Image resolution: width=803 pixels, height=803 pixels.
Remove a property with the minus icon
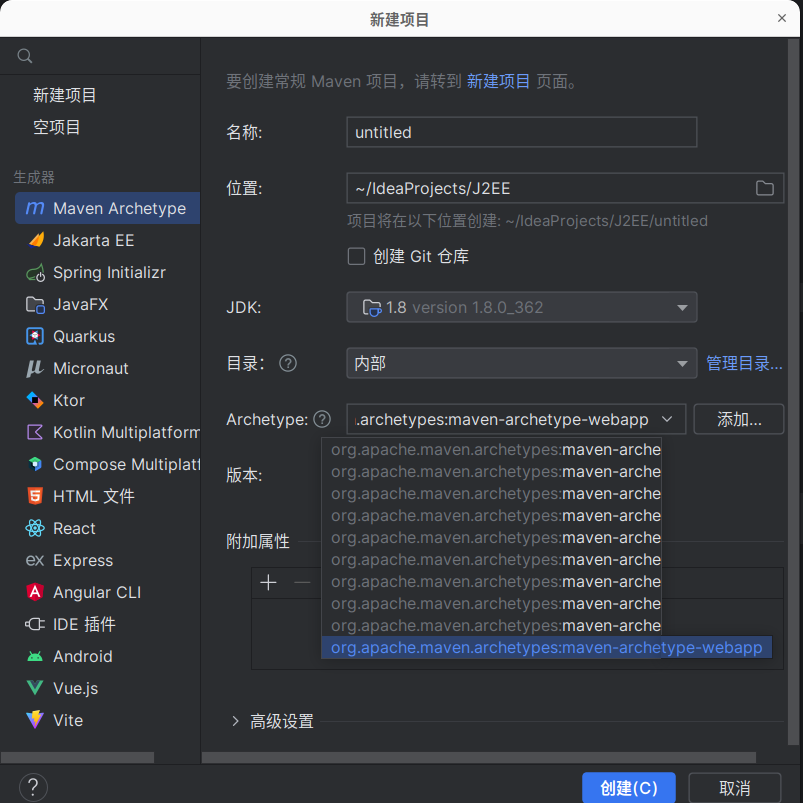tap(302, 582)
